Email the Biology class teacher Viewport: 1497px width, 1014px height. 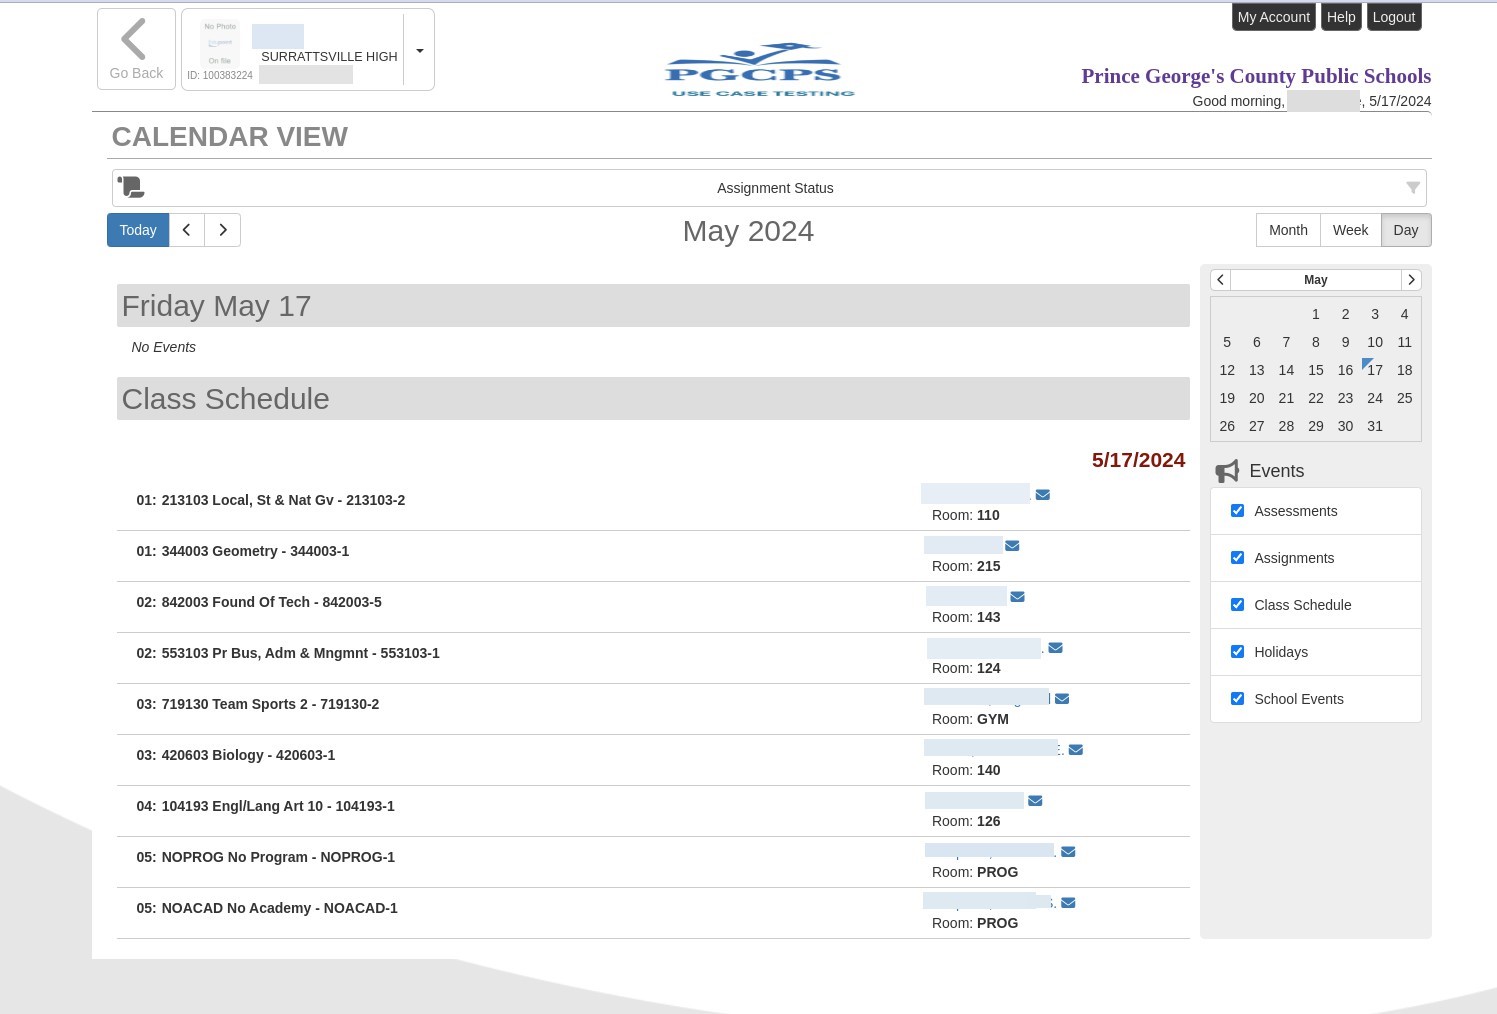coord(1075,750)
